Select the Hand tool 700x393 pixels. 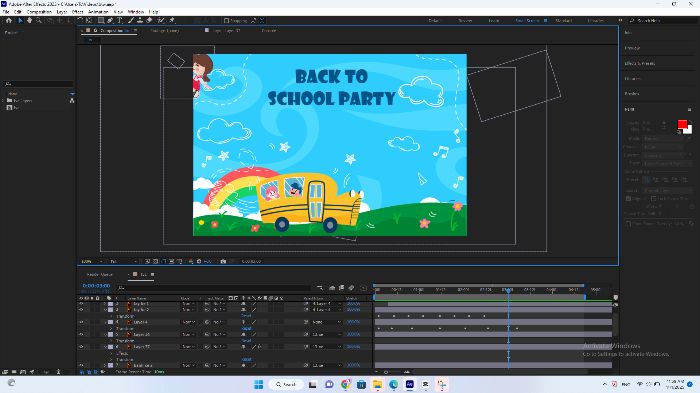(x=29, y=21)
